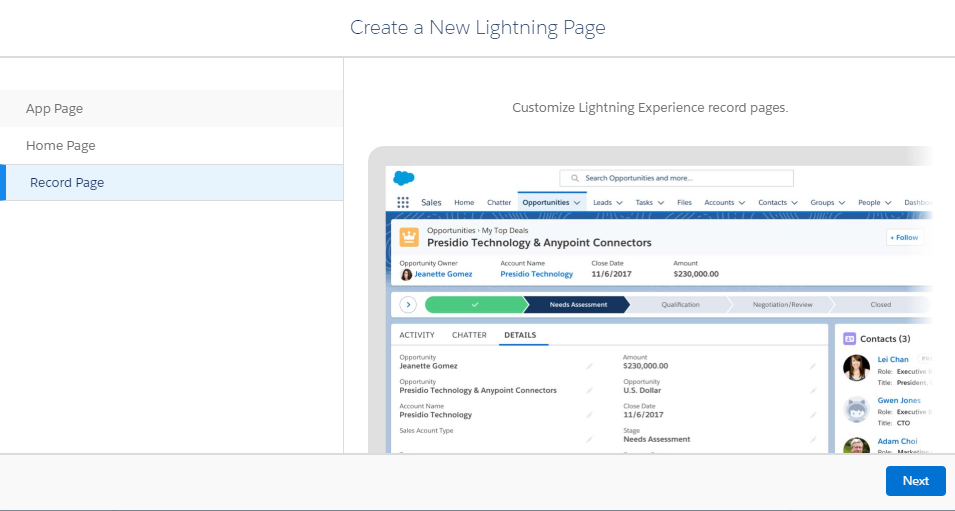955x511 pixels.
Task: Click the Salesforce cloud logo in the preview
Action: (404, 178)
